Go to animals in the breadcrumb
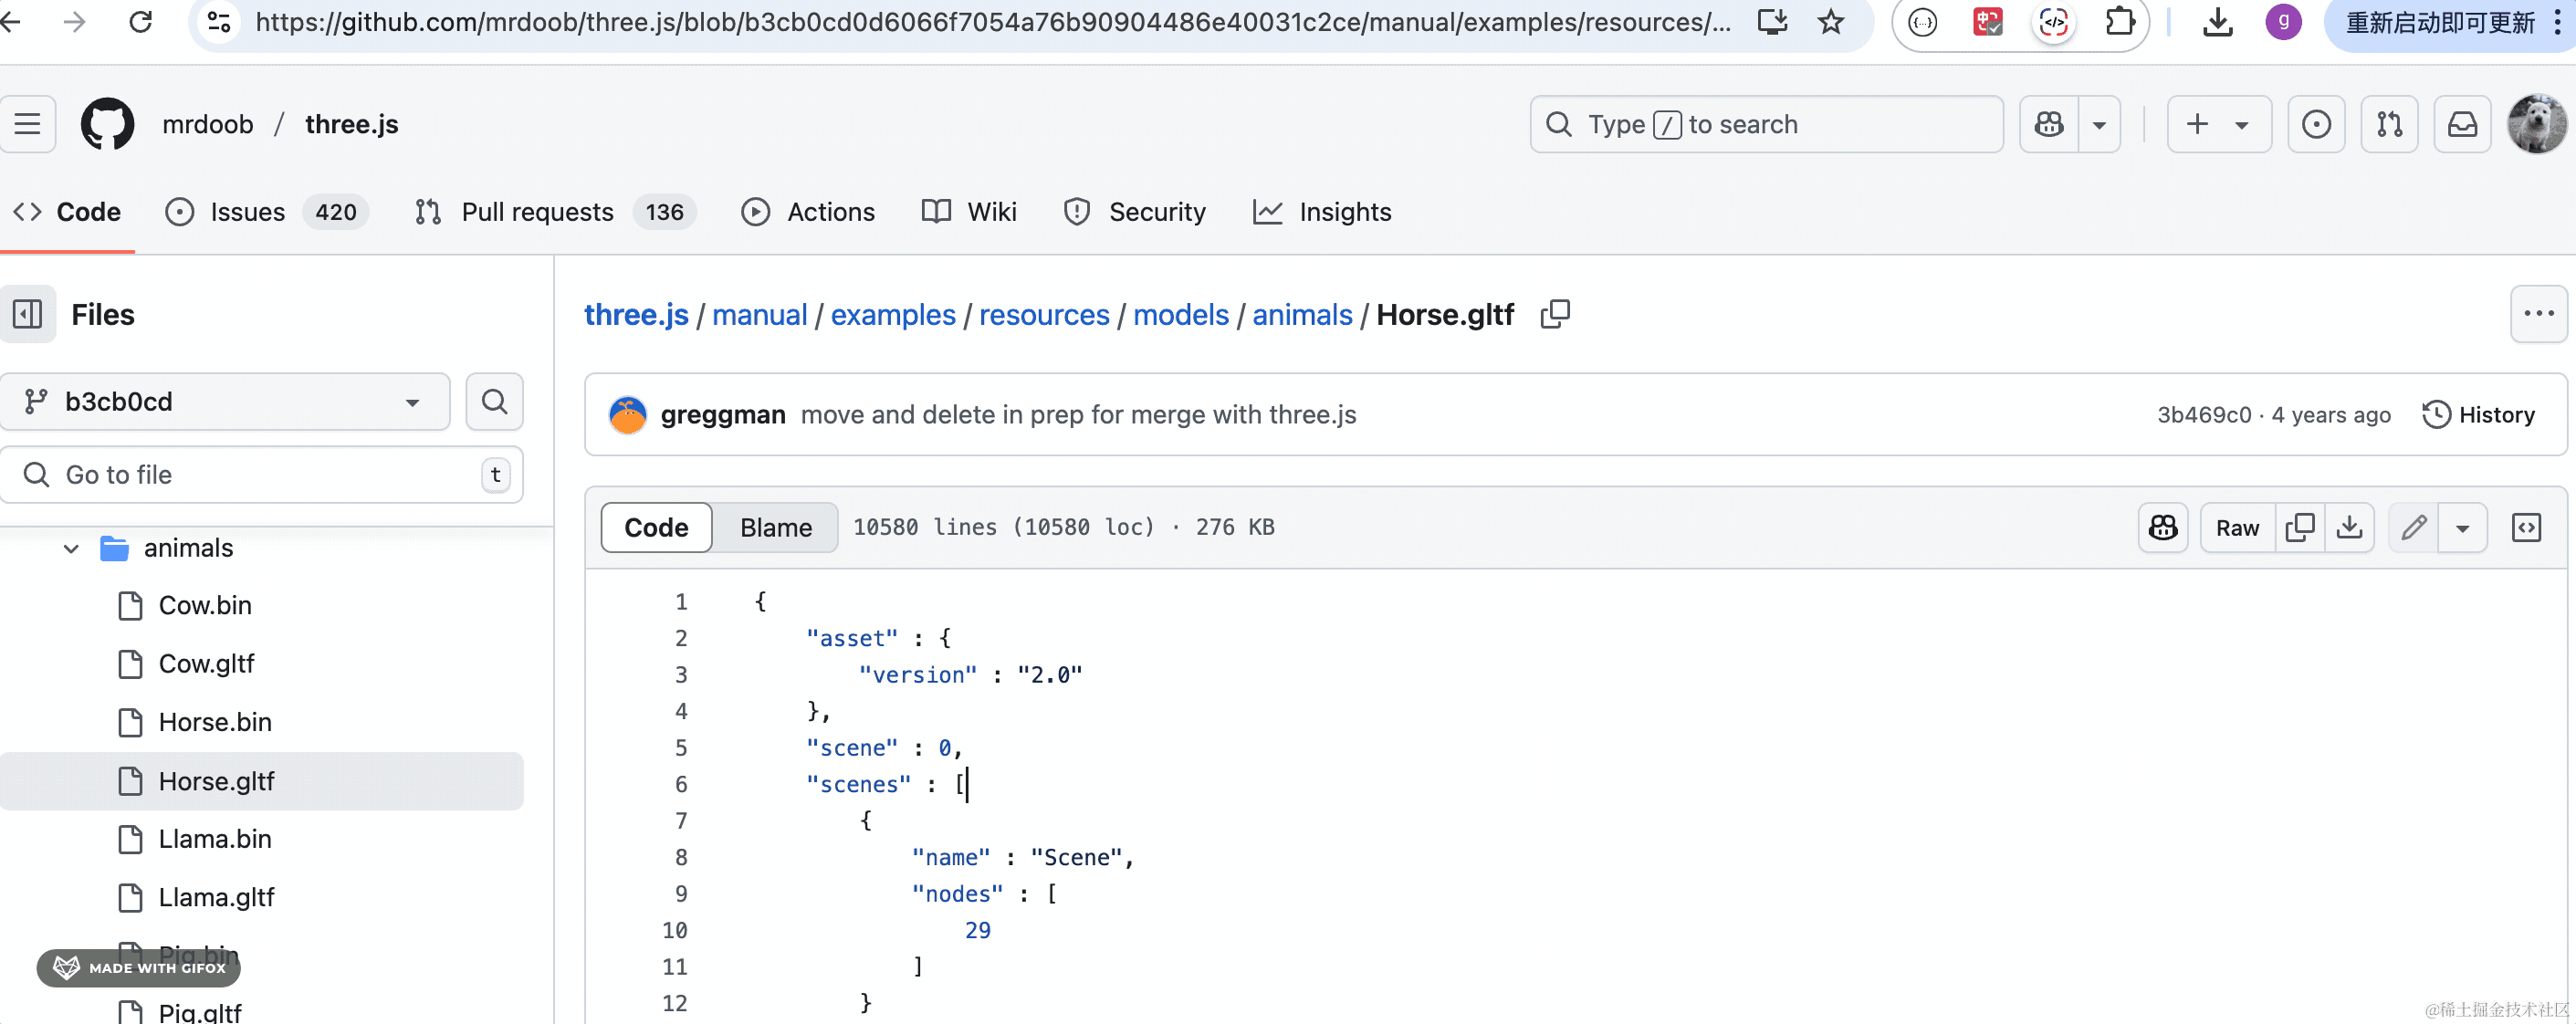 1302,314
